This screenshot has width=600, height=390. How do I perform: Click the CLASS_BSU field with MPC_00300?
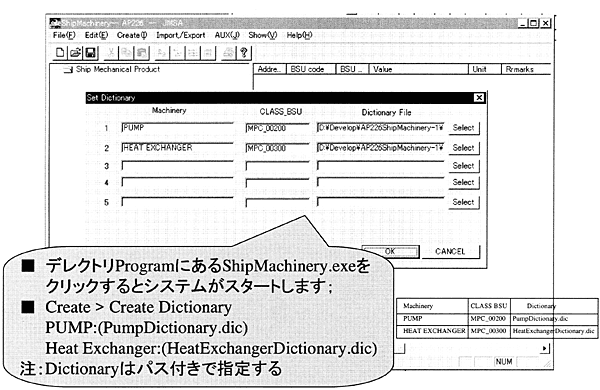click(277, 148)
